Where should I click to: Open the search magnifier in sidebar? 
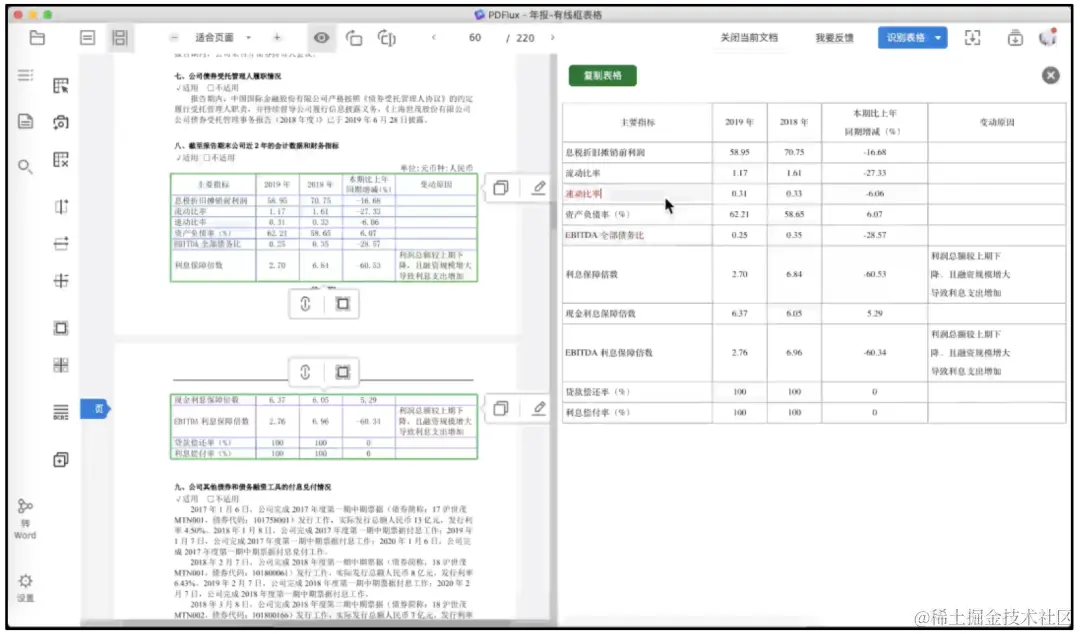(x=25, y=166)
